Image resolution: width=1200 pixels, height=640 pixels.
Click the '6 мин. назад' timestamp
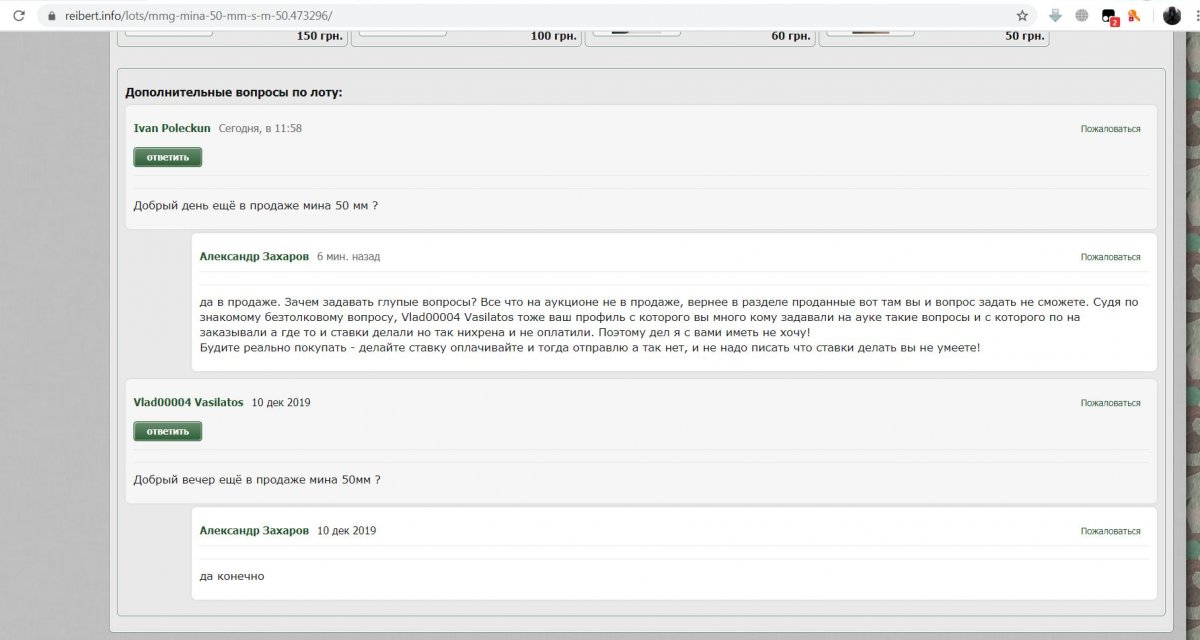(x=348, y=257)
